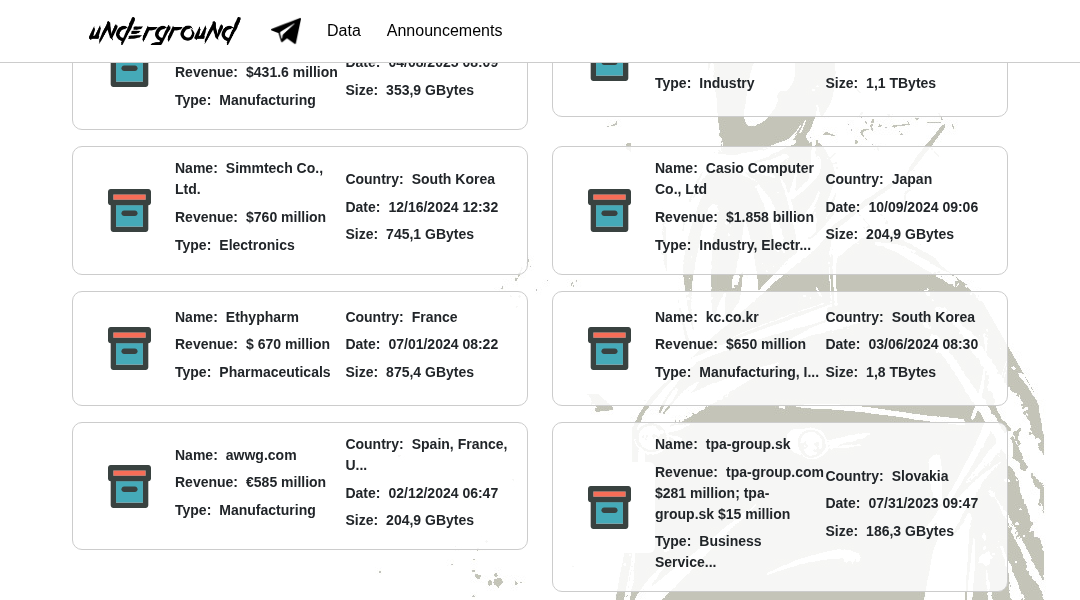Click Revenue €585 million text
Viewport: 1080px width, 600px height.
click(250, 482)
